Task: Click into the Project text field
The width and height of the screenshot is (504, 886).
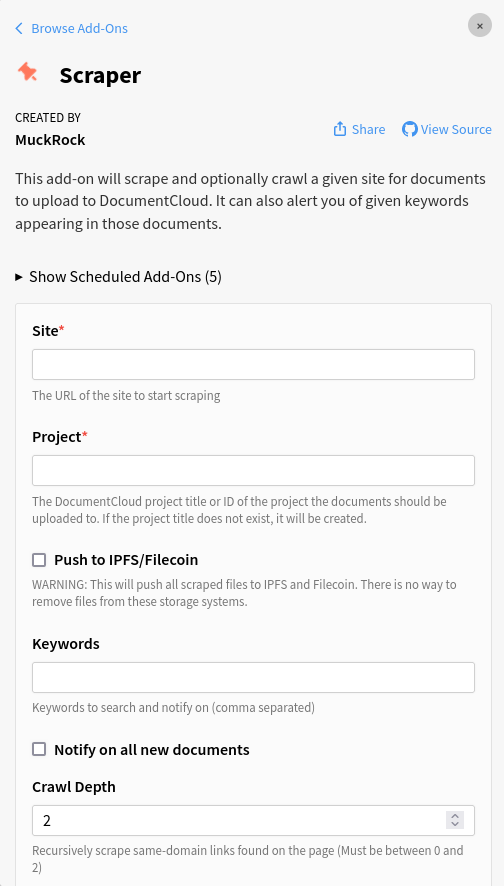Action: click(x=253, y=470)
